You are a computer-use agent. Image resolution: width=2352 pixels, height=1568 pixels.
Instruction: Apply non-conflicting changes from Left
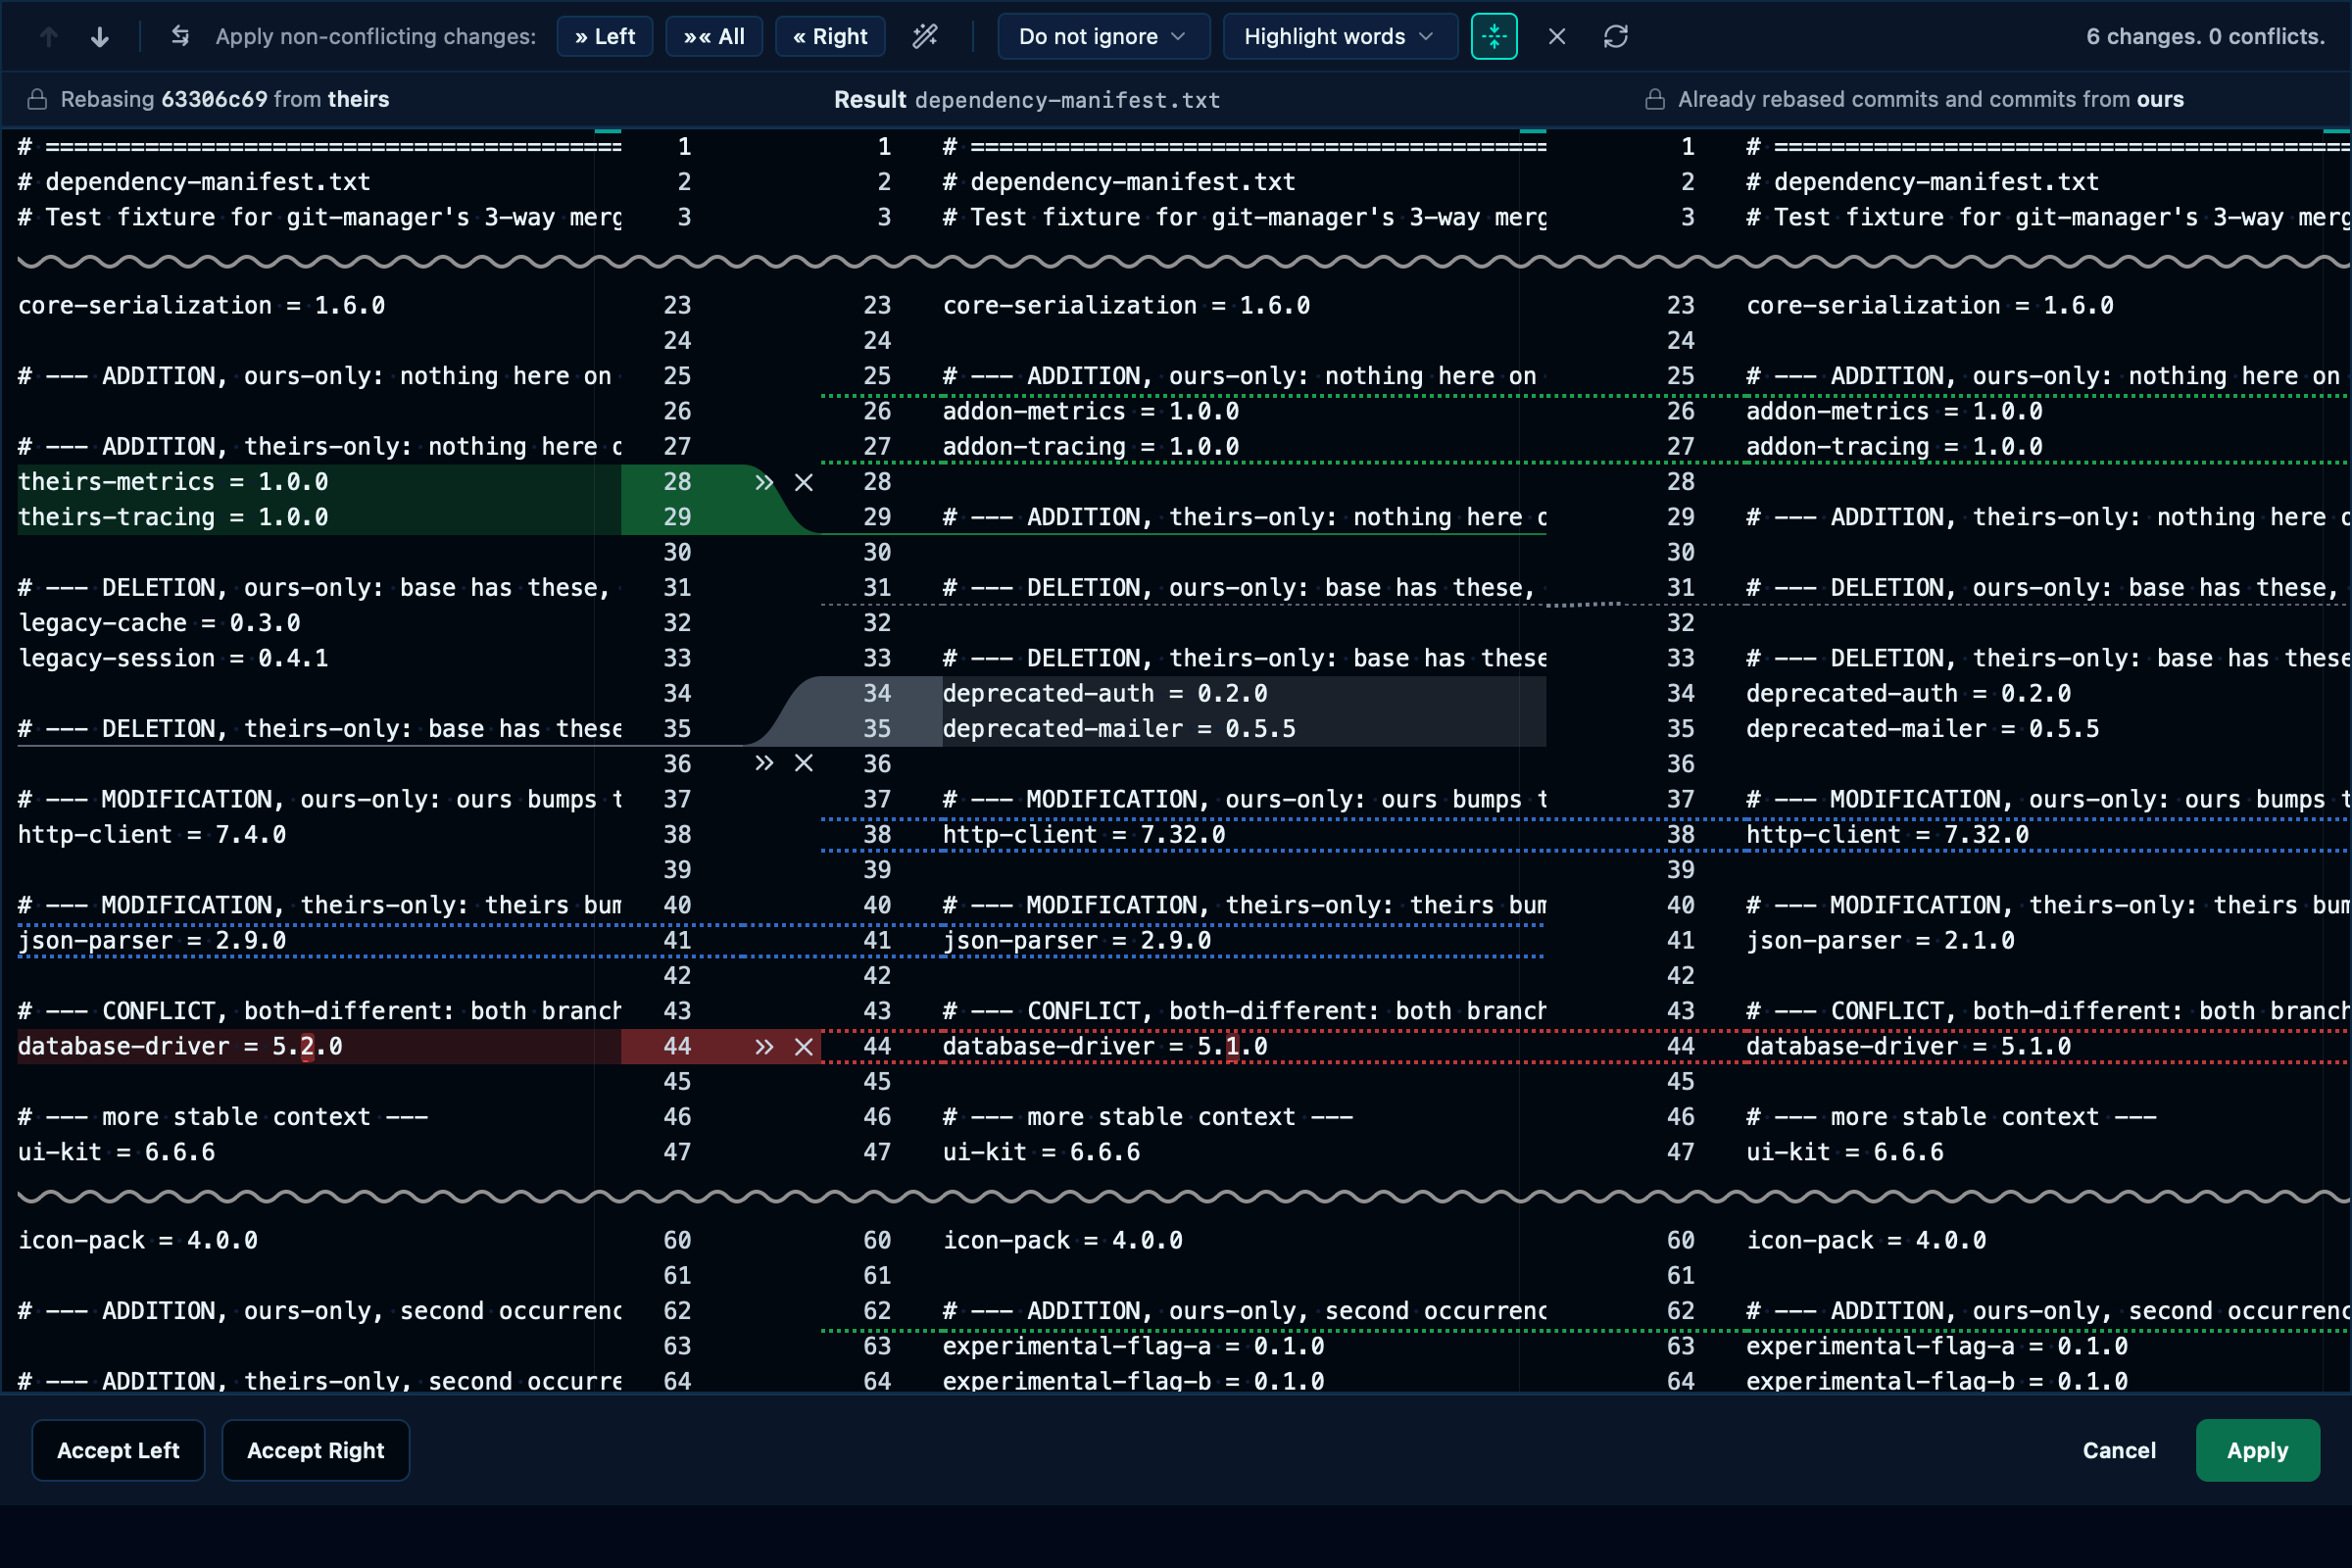point(605,37)
